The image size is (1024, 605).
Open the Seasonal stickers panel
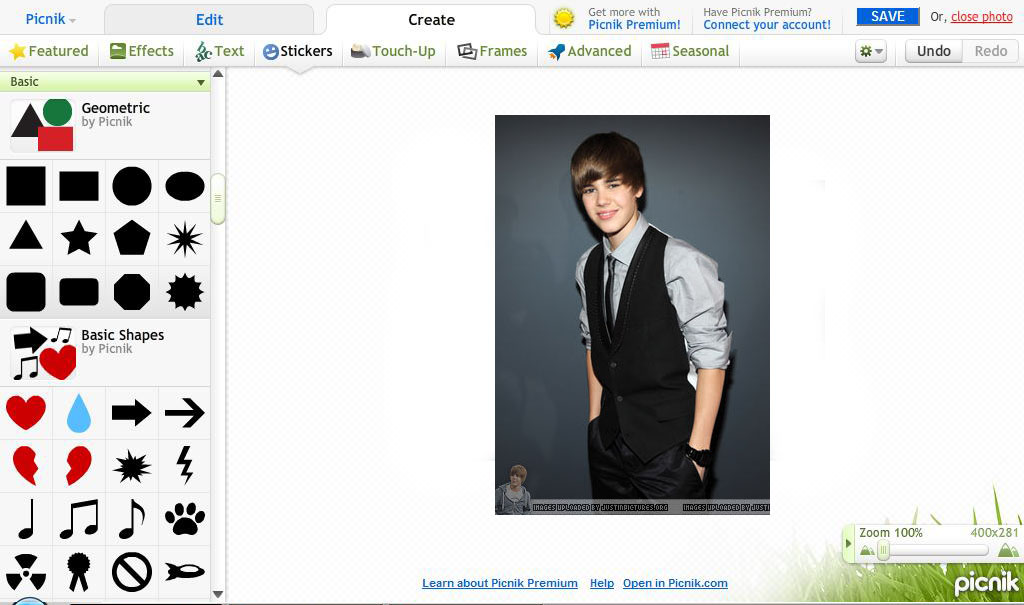pyautogui.click(x=690, y=51)
